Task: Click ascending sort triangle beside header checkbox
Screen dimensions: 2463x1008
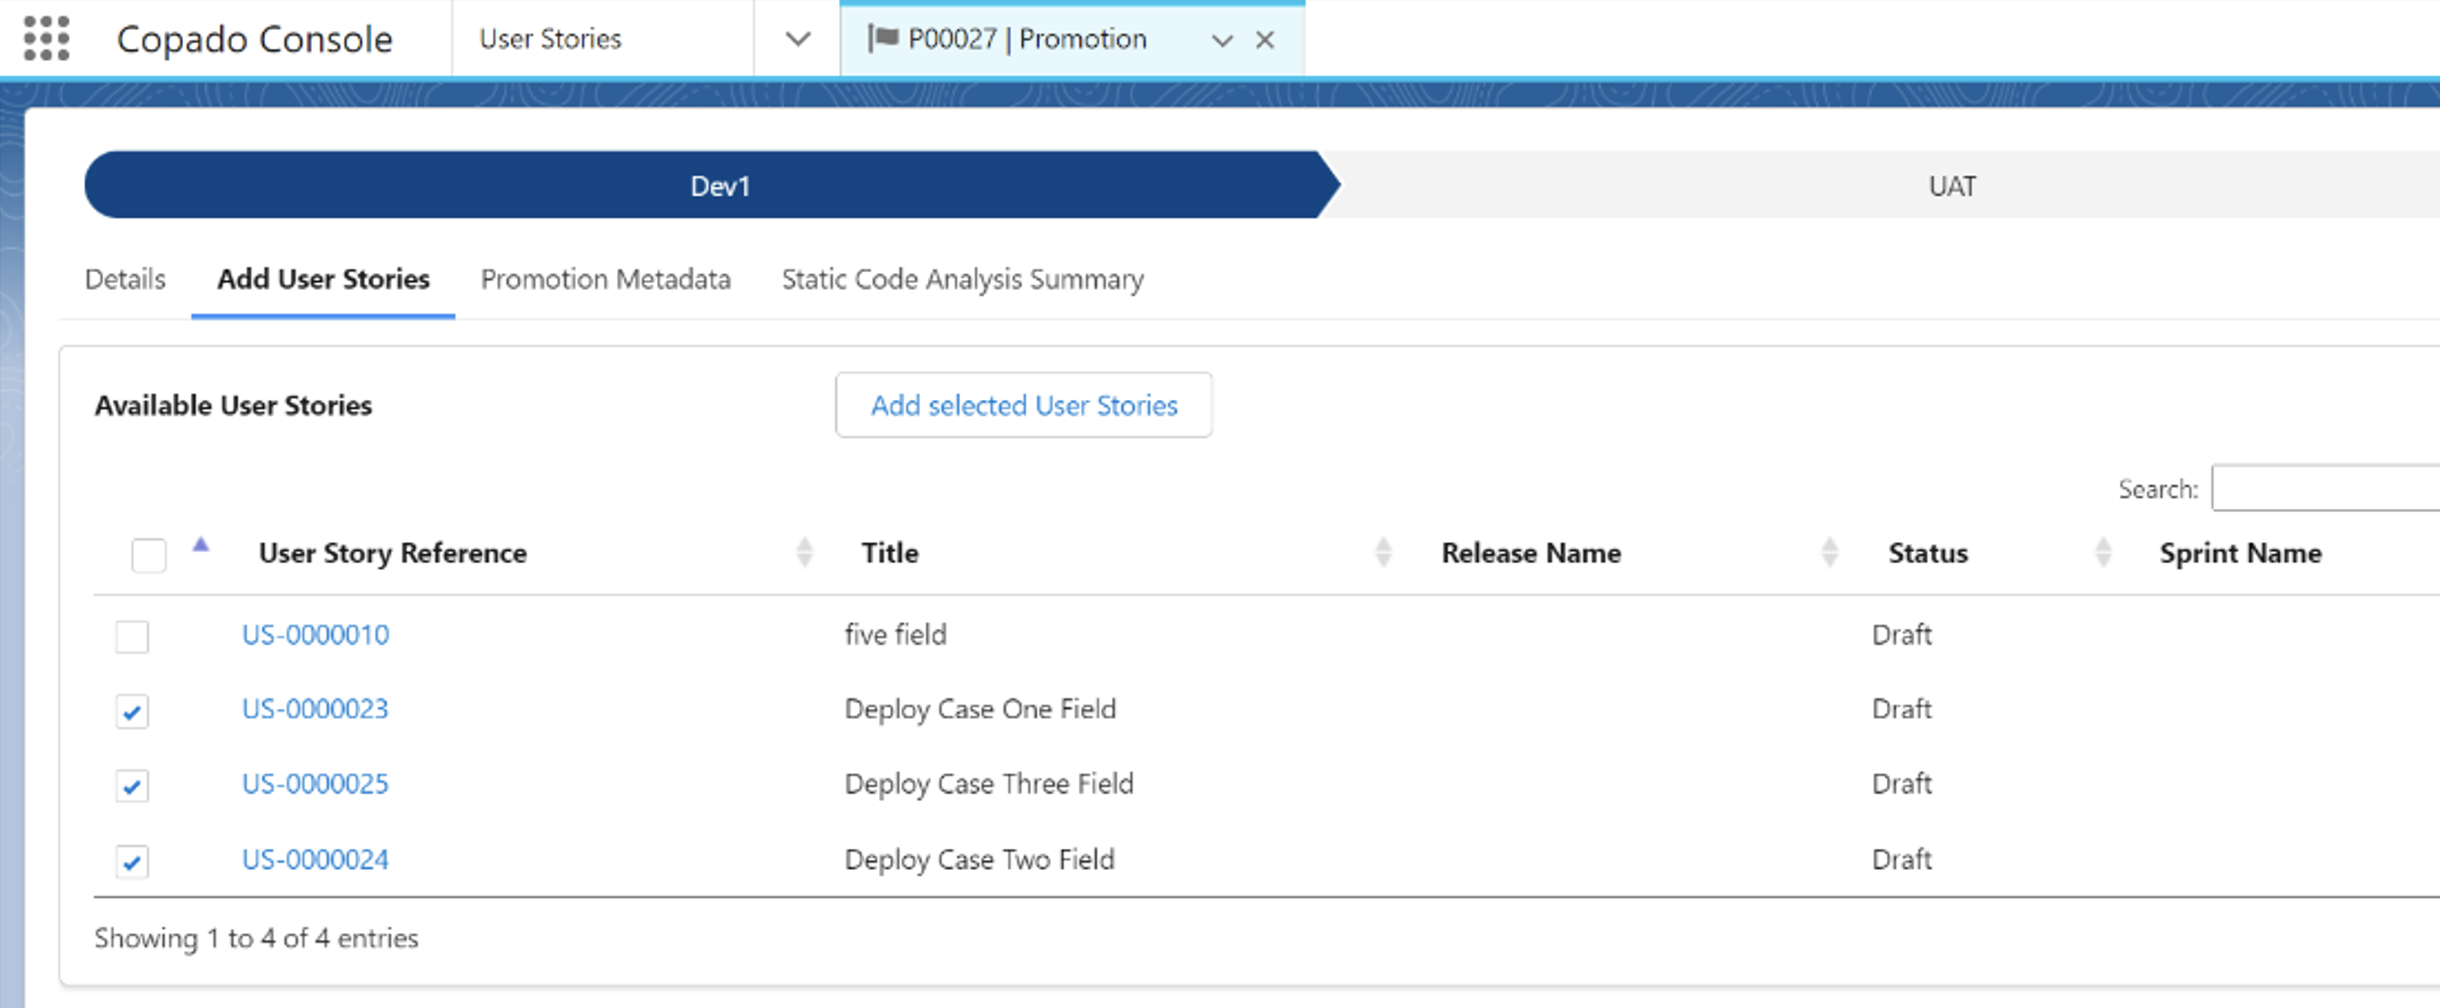Action: (201, 545)
